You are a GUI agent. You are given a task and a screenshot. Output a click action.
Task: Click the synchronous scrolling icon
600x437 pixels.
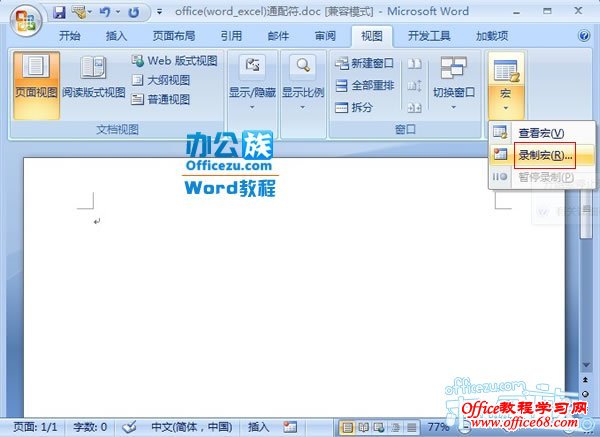tap(414, 86)
